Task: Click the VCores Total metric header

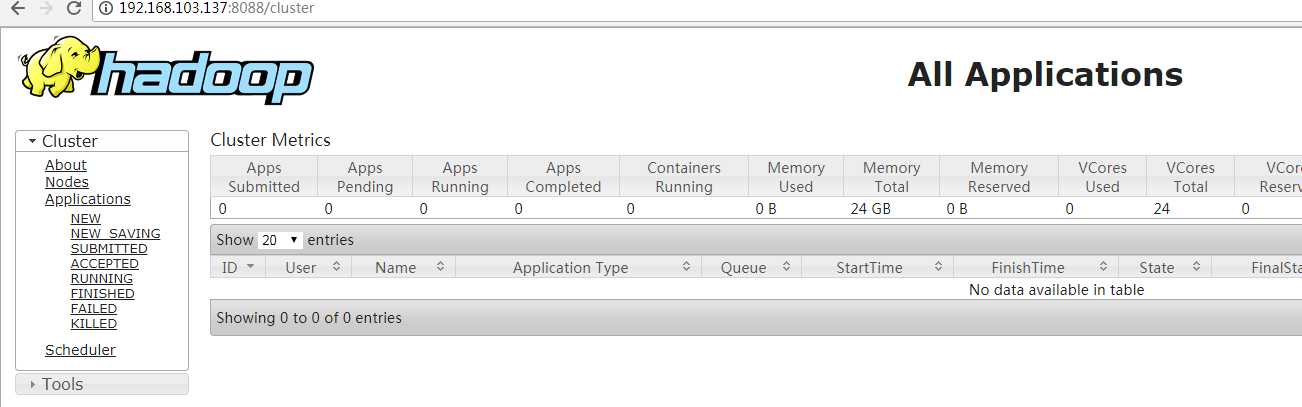Action: click(1190, 177)
